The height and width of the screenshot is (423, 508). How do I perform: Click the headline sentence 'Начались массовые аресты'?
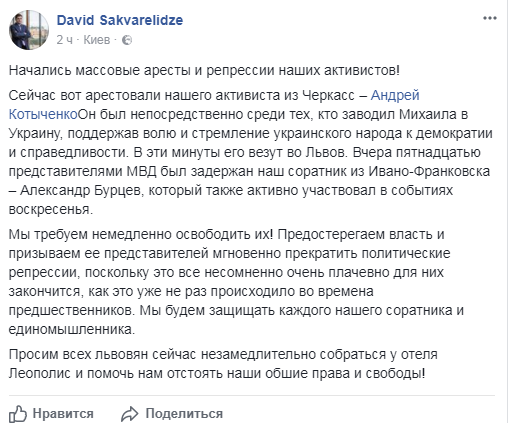204,71
